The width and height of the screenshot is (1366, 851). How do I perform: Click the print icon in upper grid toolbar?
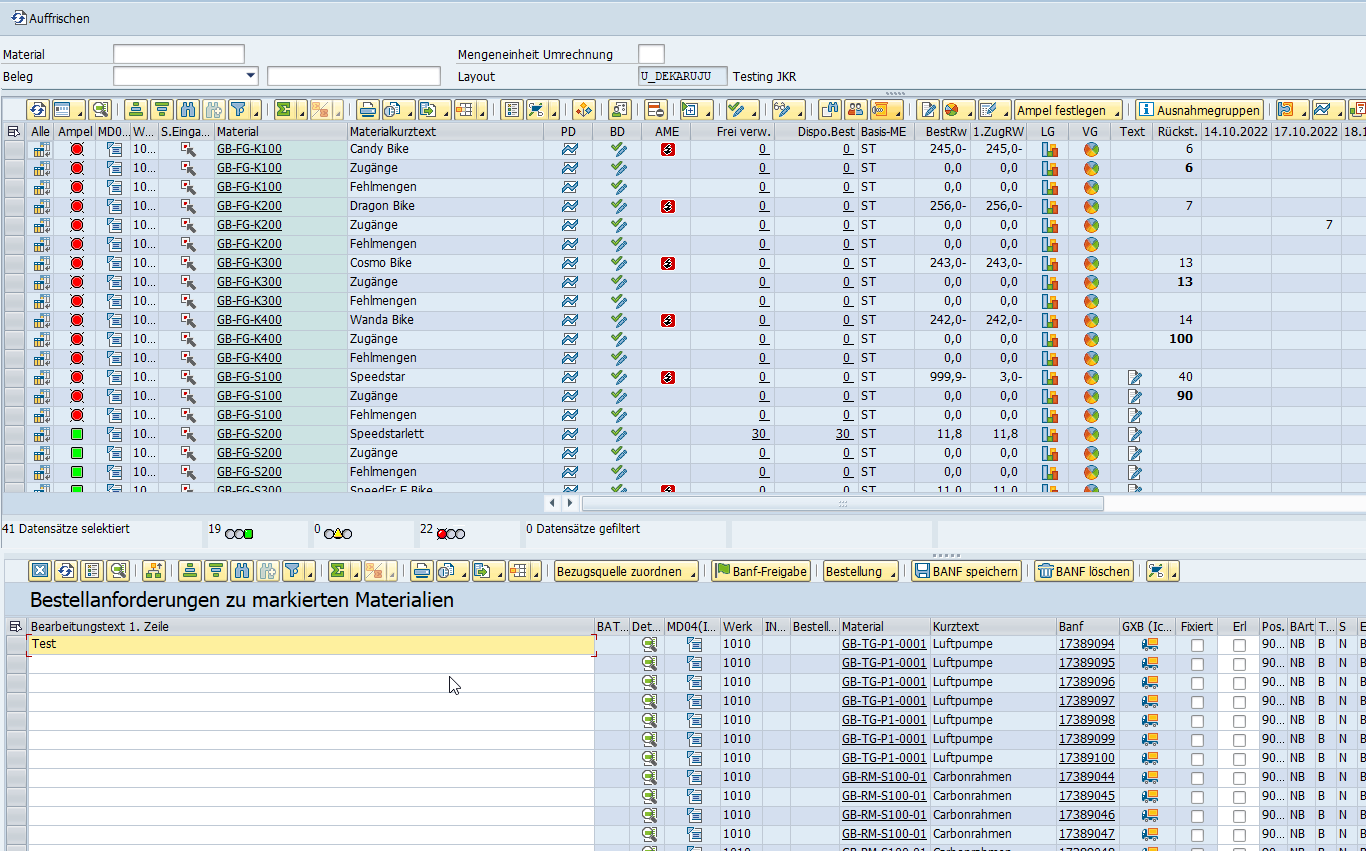368,110
